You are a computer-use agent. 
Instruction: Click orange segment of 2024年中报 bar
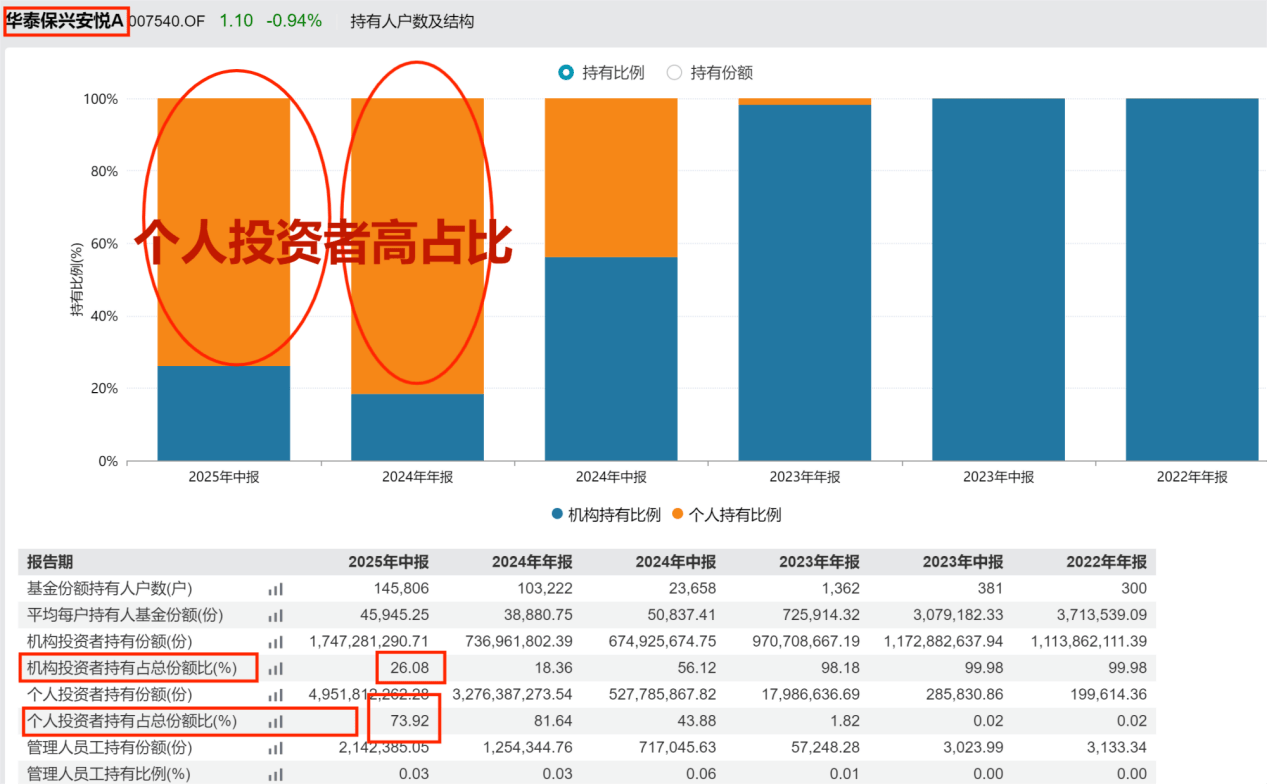click(610, 178)
